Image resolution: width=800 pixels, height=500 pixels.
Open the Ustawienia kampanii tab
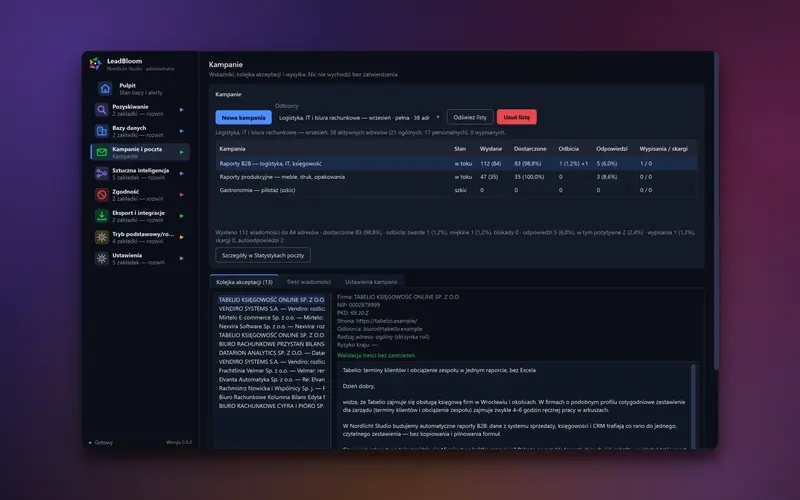tap(371, 282)
